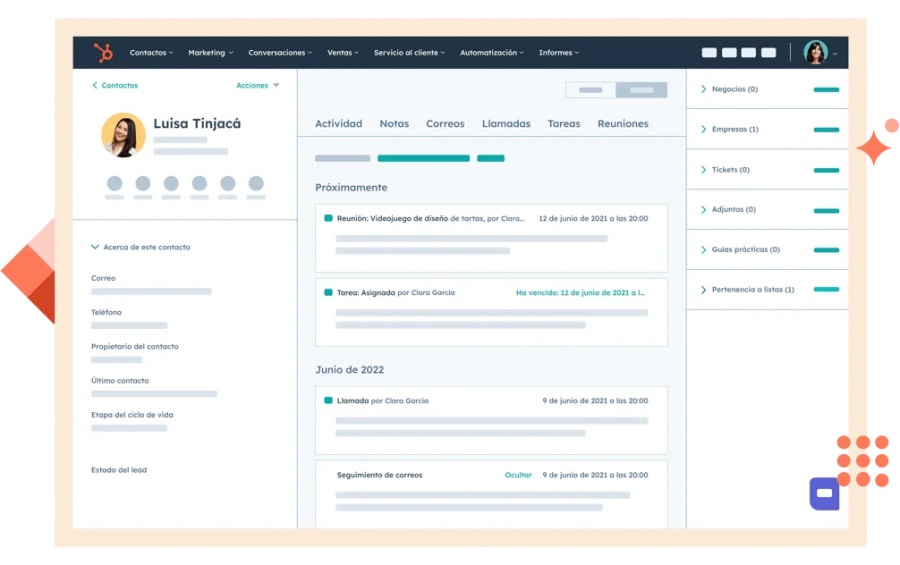Screen dimensions: 900x565
Task: Open the Ventas menu
Action: pyautogui.click(x=342, y=53)
